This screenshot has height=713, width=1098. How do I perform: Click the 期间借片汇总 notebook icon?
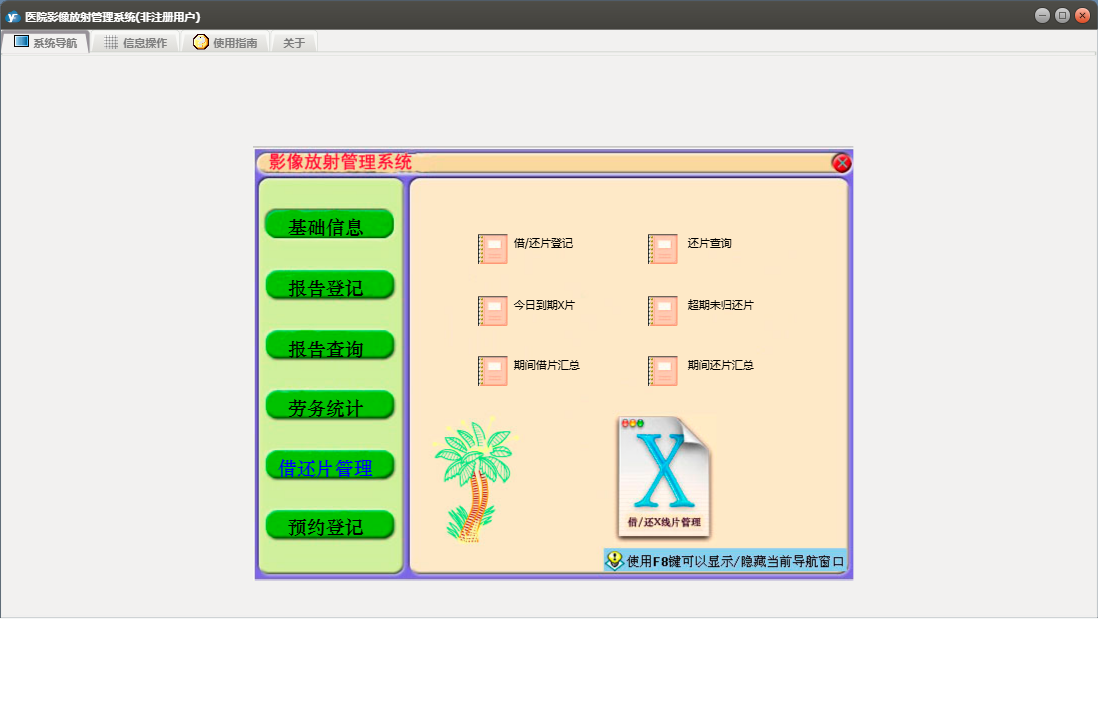coord(492,370)
